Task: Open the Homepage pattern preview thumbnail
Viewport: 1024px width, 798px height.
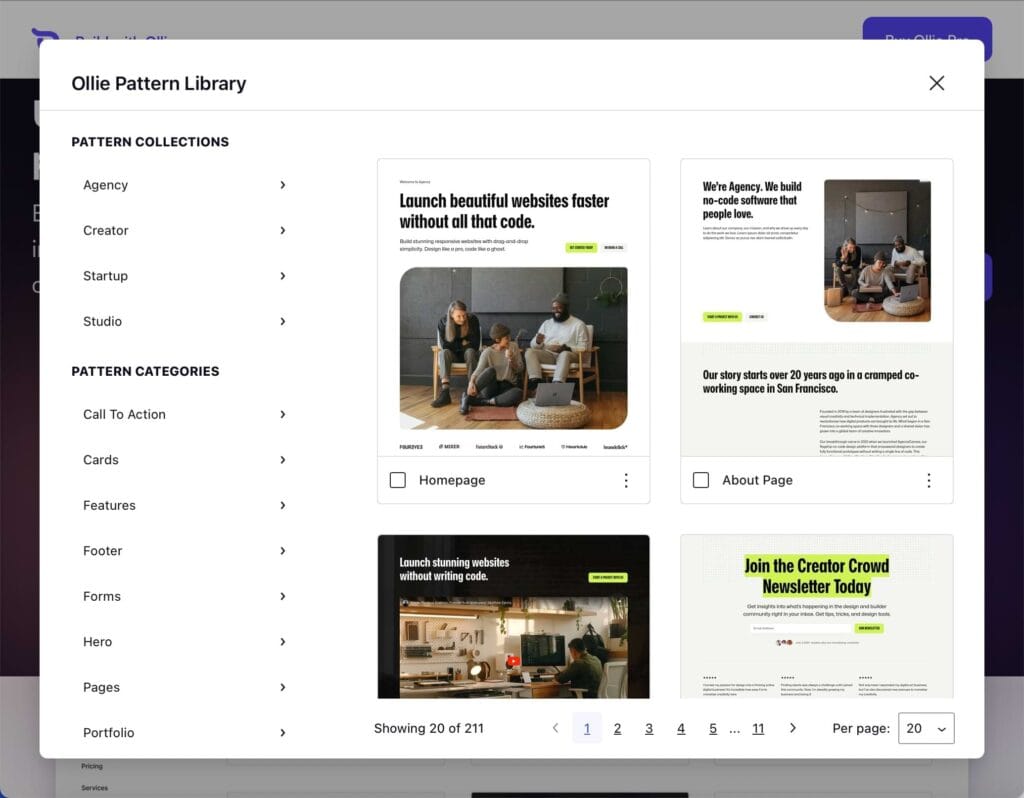Action: coord(513,307)
